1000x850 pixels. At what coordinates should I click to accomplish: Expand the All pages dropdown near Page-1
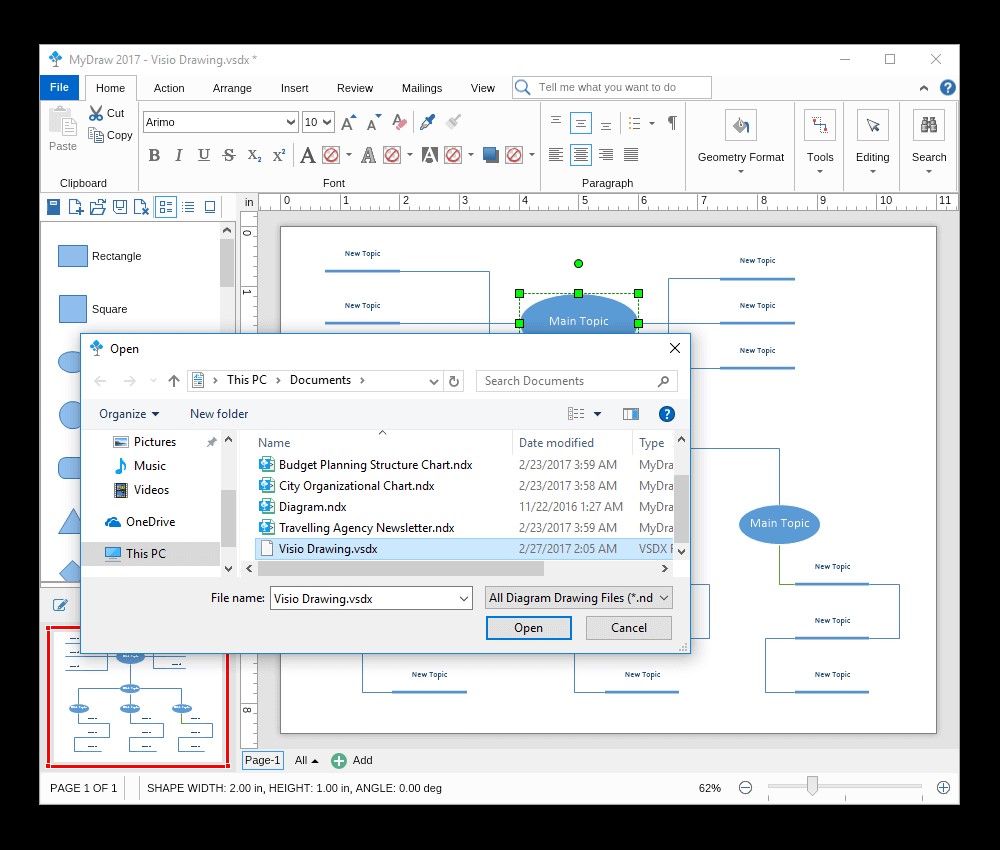pos(306,760)
